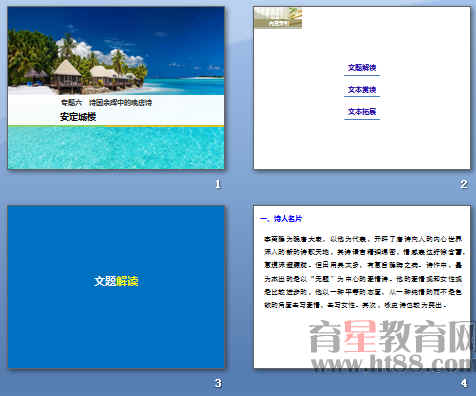The image size is (476, 396).
Task: Click the 安定城楼 title text on slide 1
Action: pyautogui.click(x=78, y=117)
